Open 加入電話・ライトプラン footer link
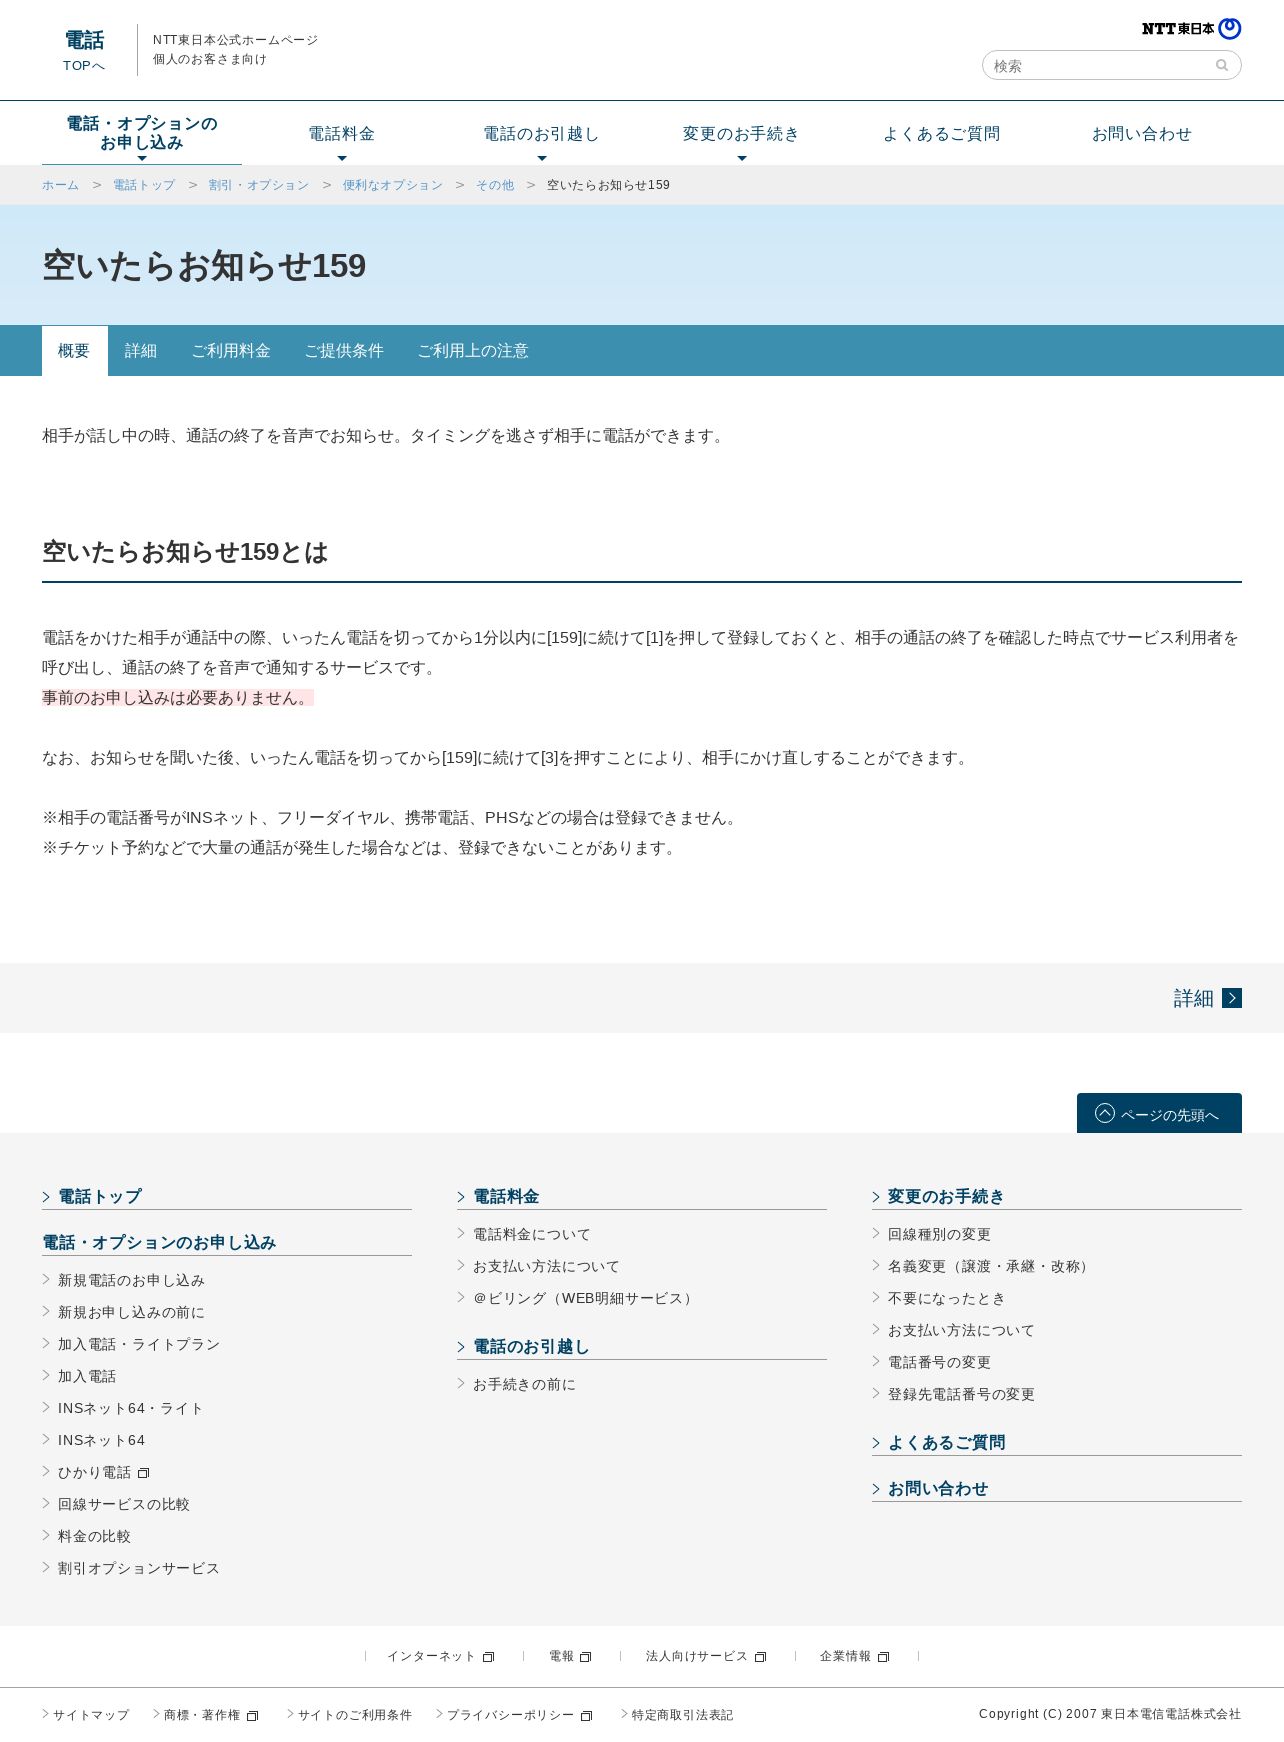 coord(139,1344)
